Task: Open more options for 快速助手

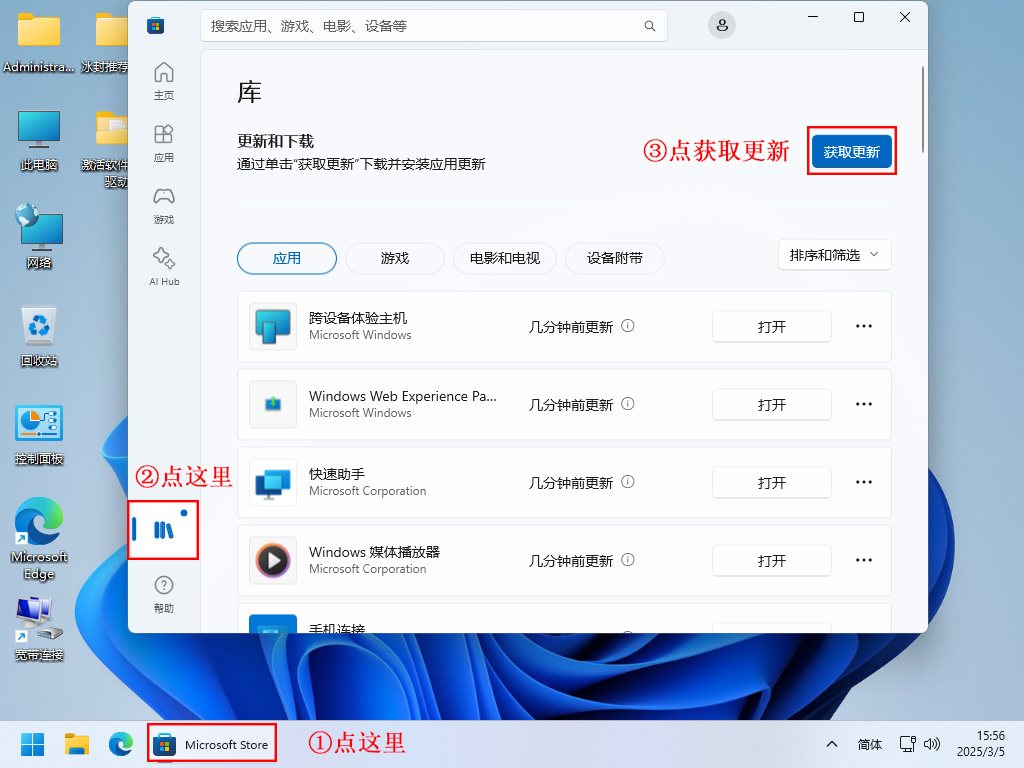Action: (864, 482)
